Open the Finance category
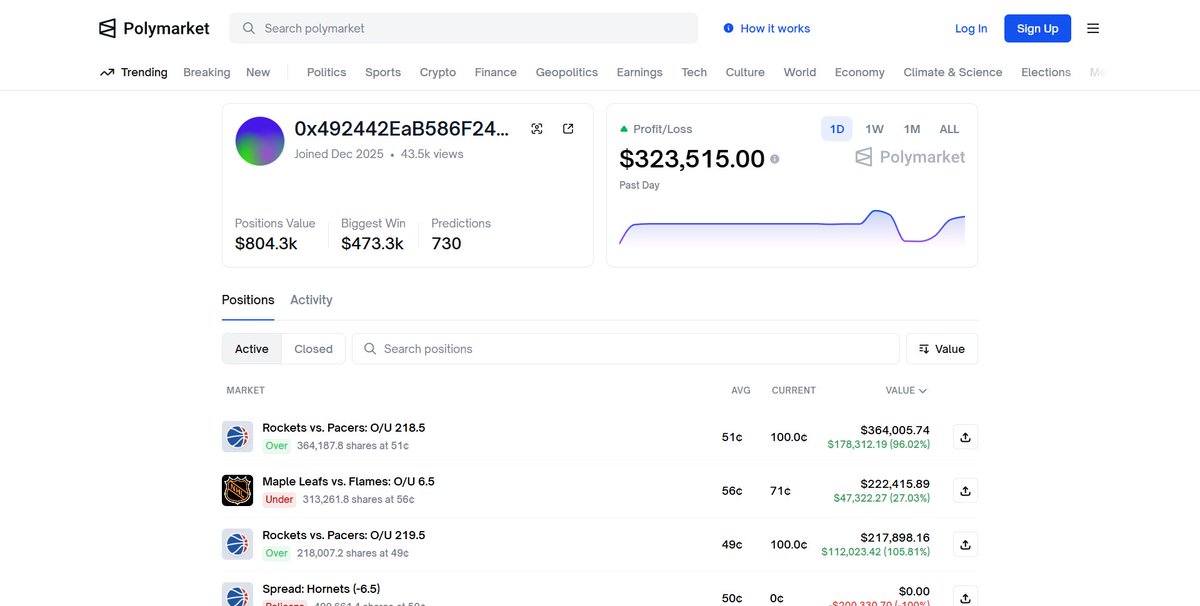The height and width of the screenshot is (606, 1200). coord(496,72)
